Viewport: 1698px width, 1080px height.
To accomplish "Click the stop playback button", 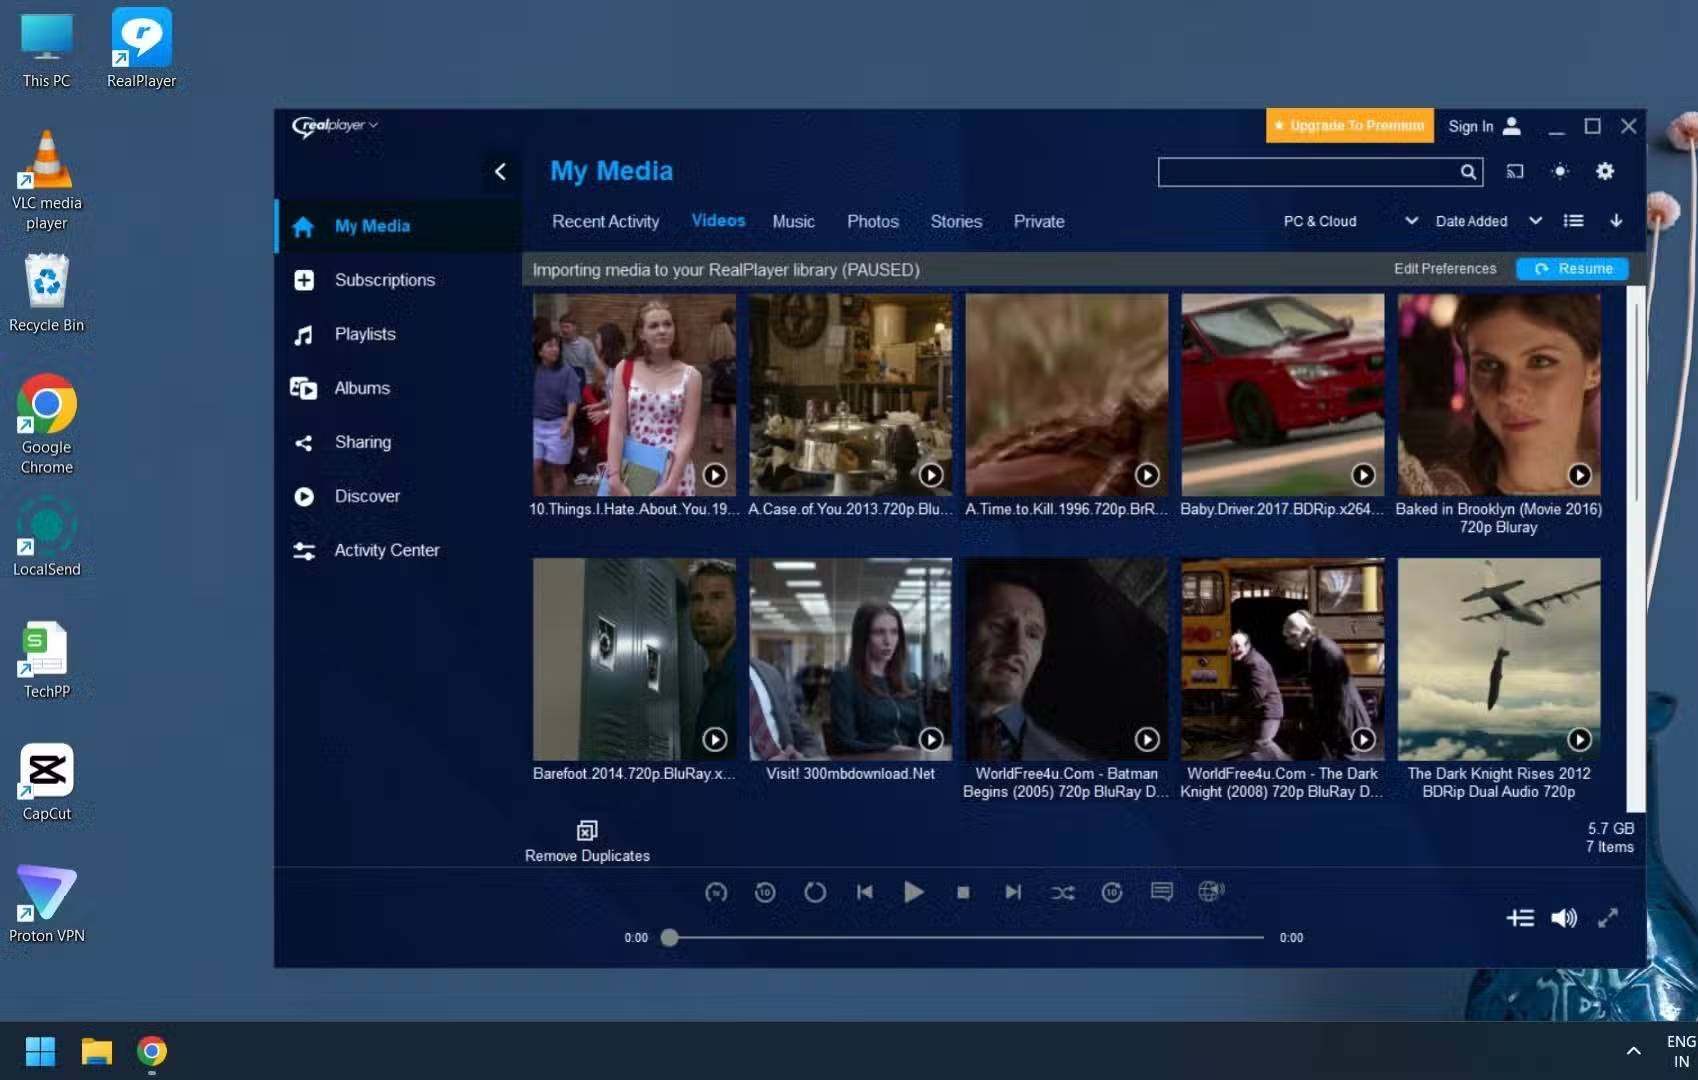I will click(963, 892).
